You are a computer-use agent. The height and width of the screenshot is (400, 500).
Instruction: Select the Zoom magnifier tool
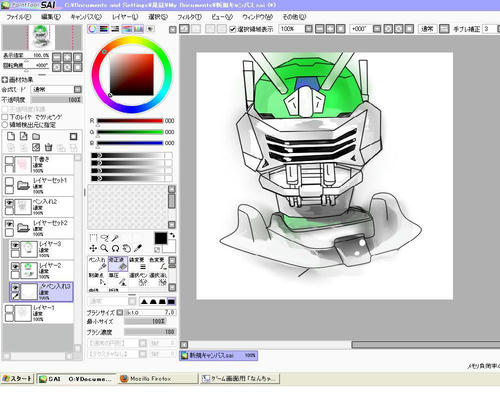[x=104, y=248]
